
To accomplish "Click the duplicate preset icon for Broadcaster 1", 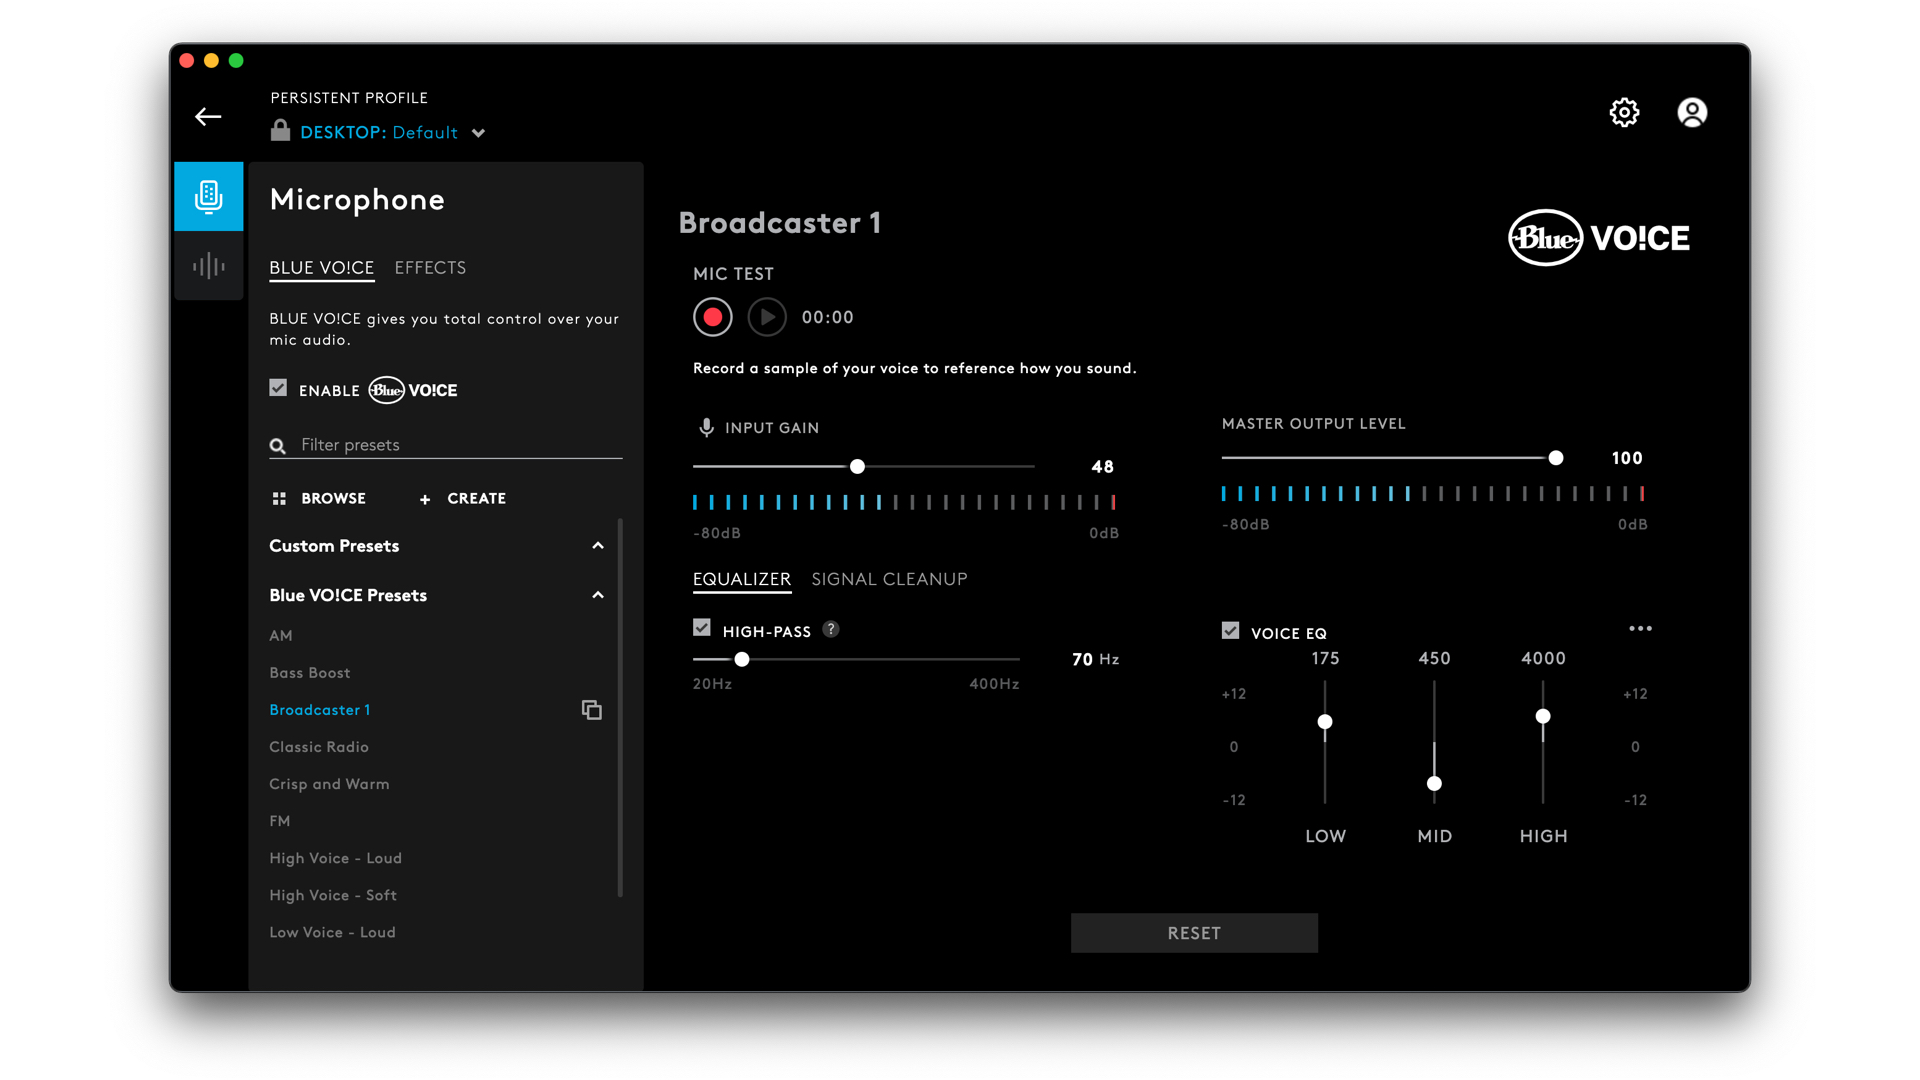I will (592, 711).
